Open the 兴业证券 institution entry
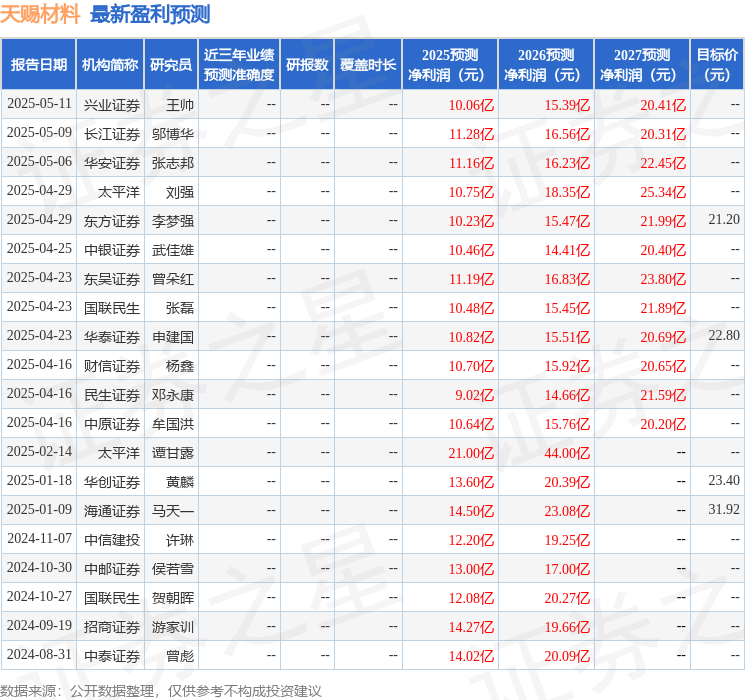The image size is (745, 700). [111, 104]
